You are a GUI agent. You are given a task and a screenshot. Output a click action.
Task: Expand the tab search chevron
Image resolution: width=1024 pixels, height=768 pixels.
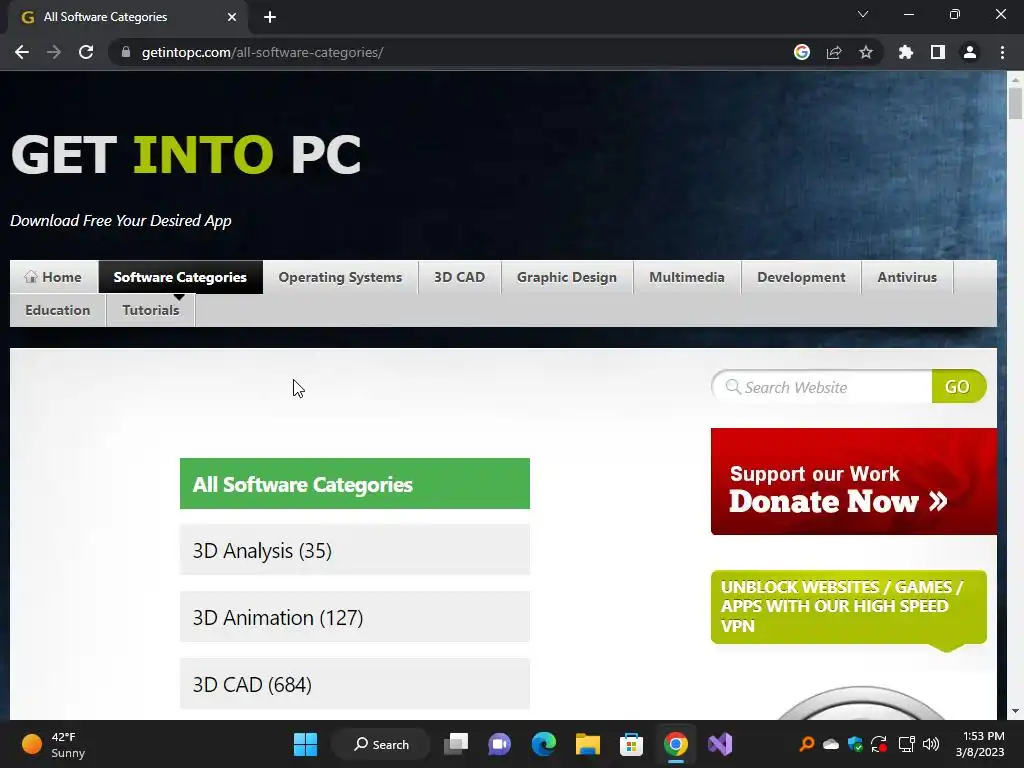pyautogui.click(x=863, y=14)
